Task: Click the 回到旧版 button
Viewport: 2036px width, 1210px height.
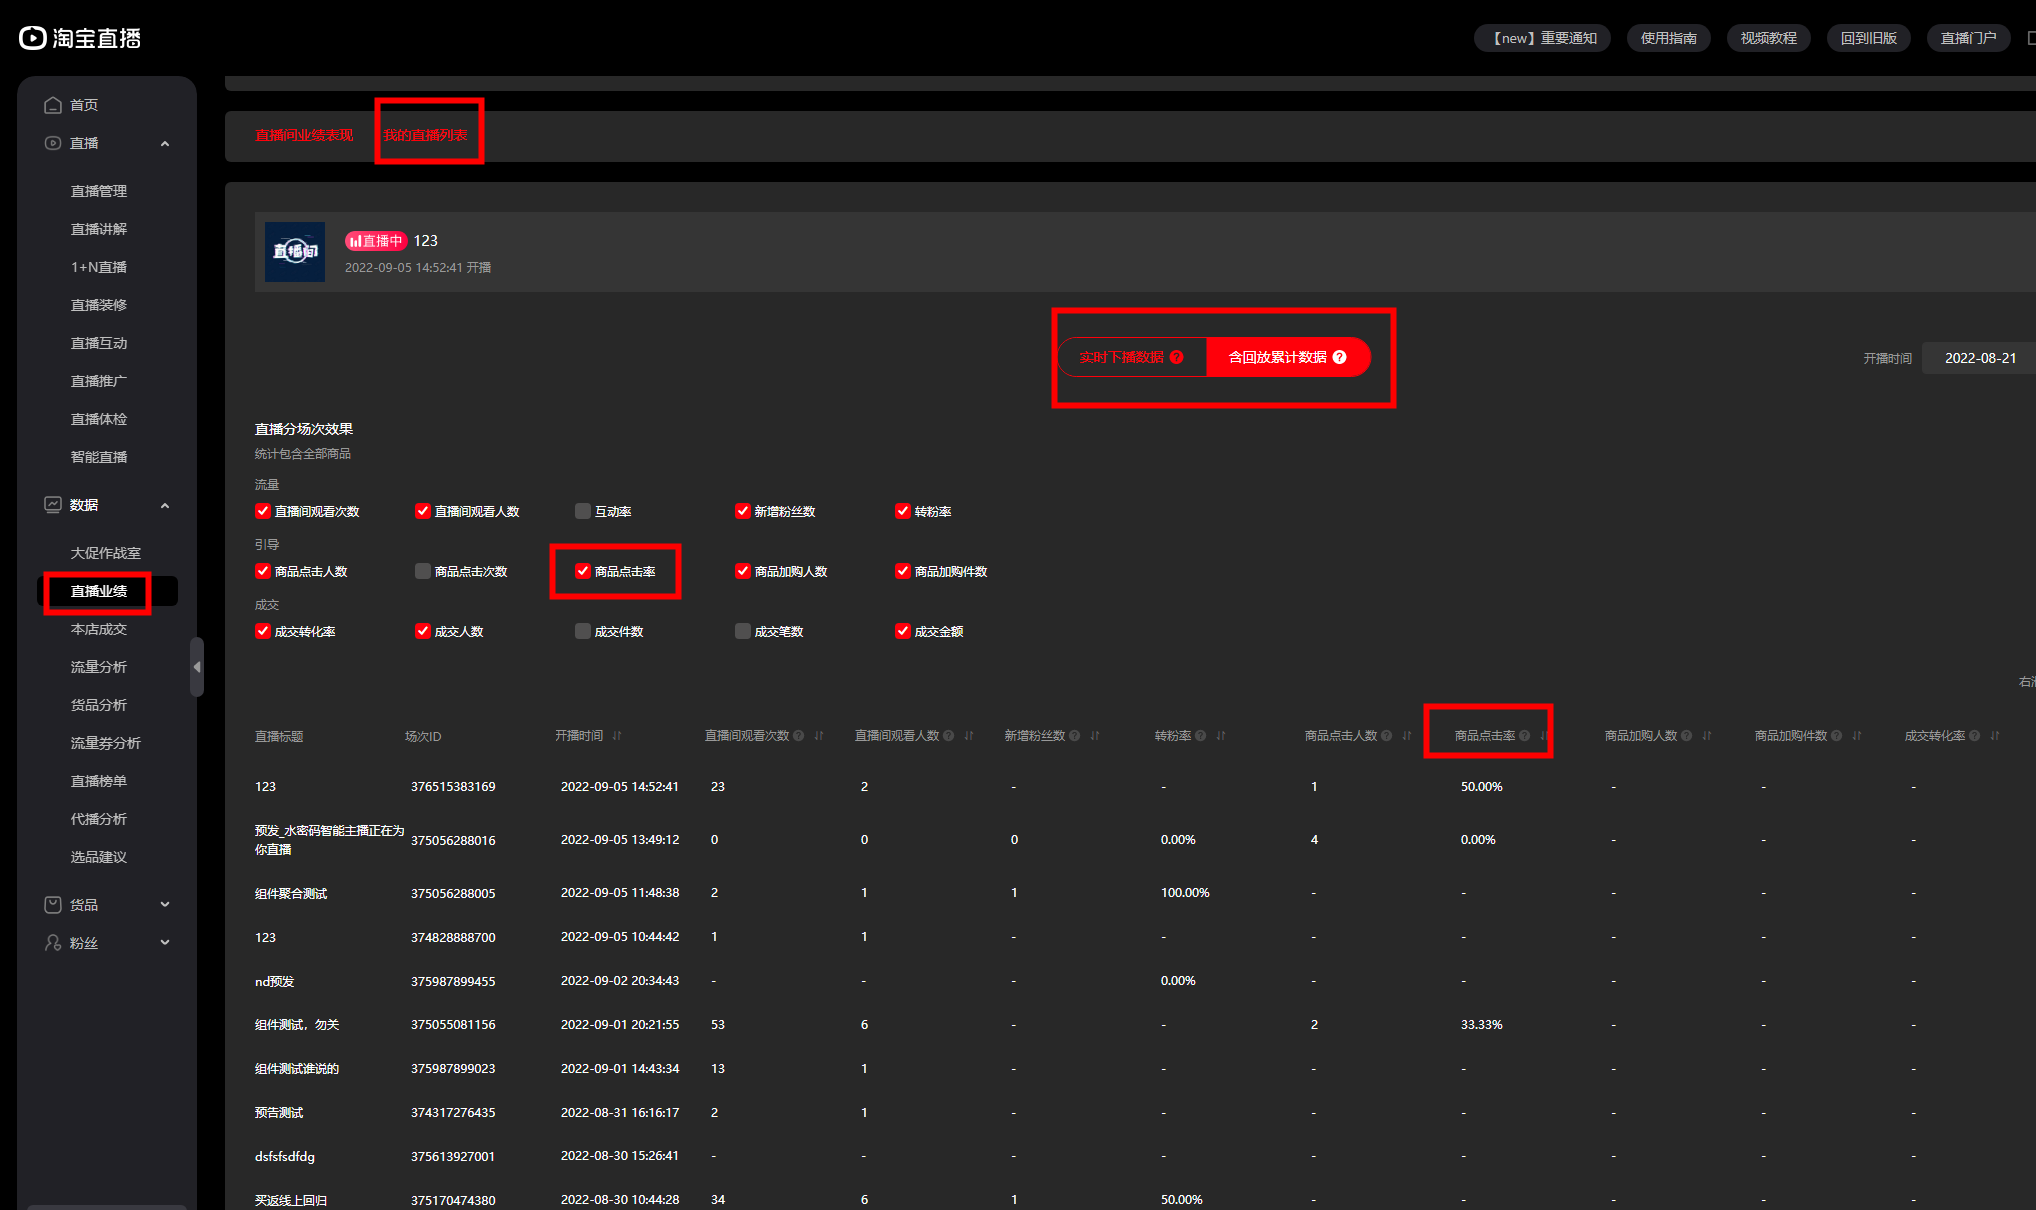Action: tap(1868, 38)
